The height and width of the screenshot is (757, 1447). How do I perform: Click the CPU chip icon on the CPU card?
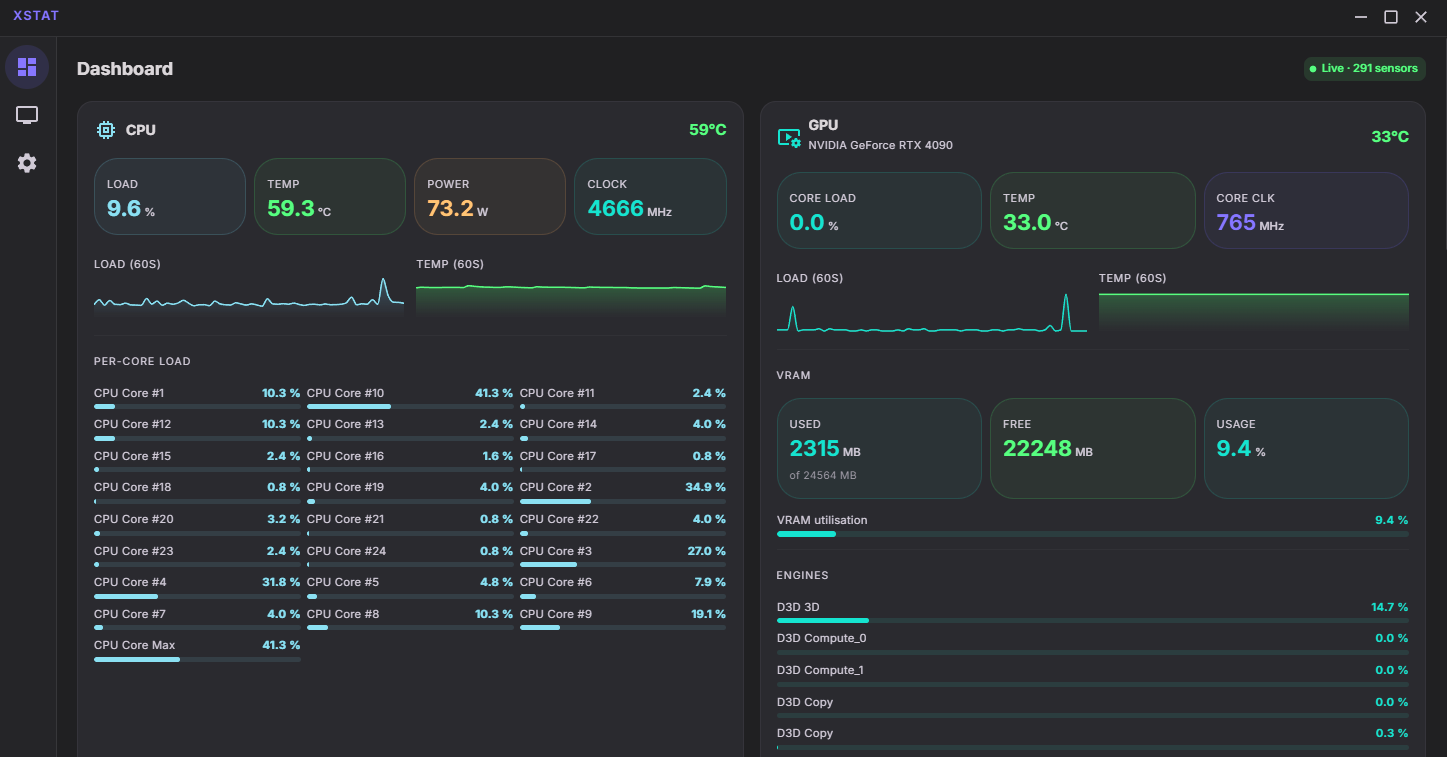click(105, 130)
